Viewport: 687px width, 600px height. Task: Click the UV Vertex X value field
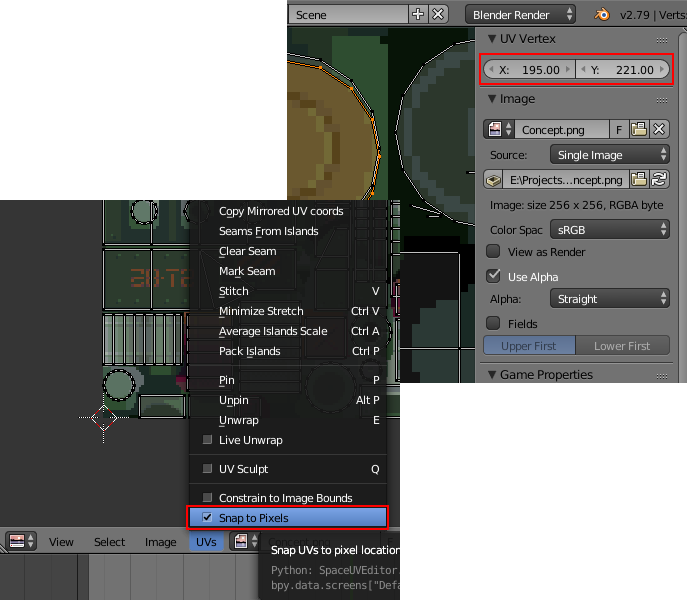click(x=529, y=70)
